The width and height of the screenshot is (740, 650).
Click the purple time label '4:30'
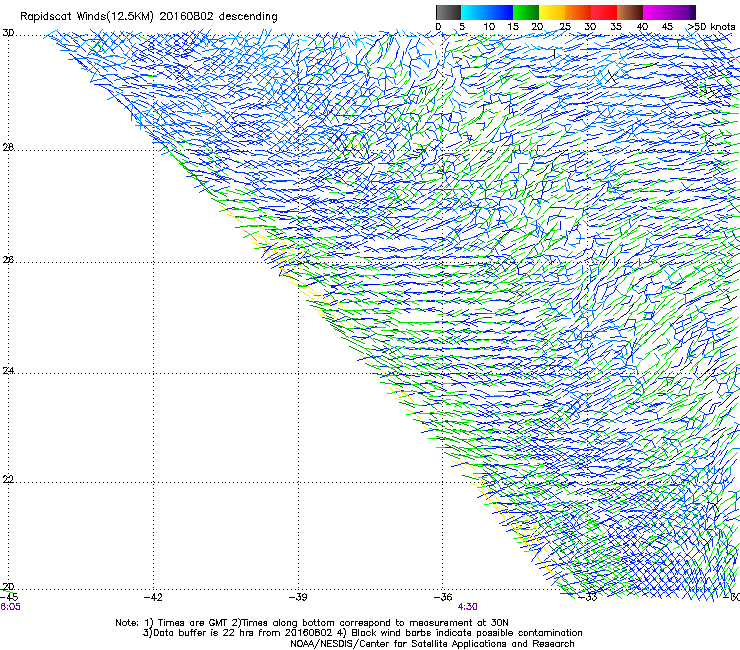(x=467, y=607)
